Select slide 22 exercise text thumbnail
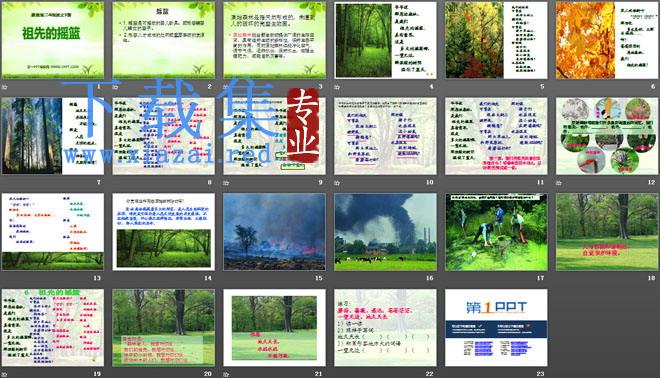Image resolution: width=660 pixels, height=378 pixels. pos(385,327)
